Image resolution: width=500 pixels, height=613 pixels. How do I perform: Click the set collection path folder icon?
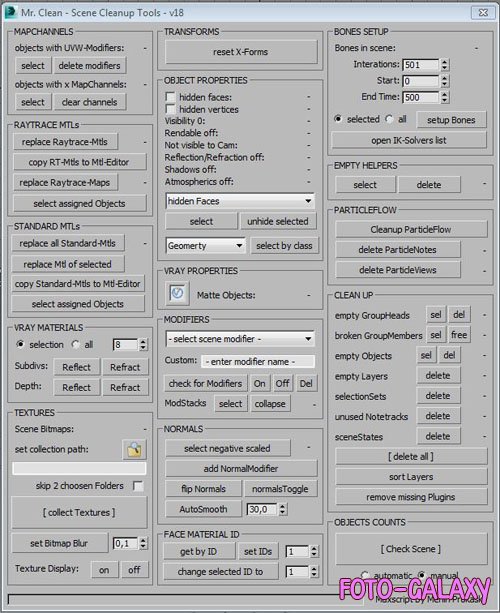click(134, 450)
